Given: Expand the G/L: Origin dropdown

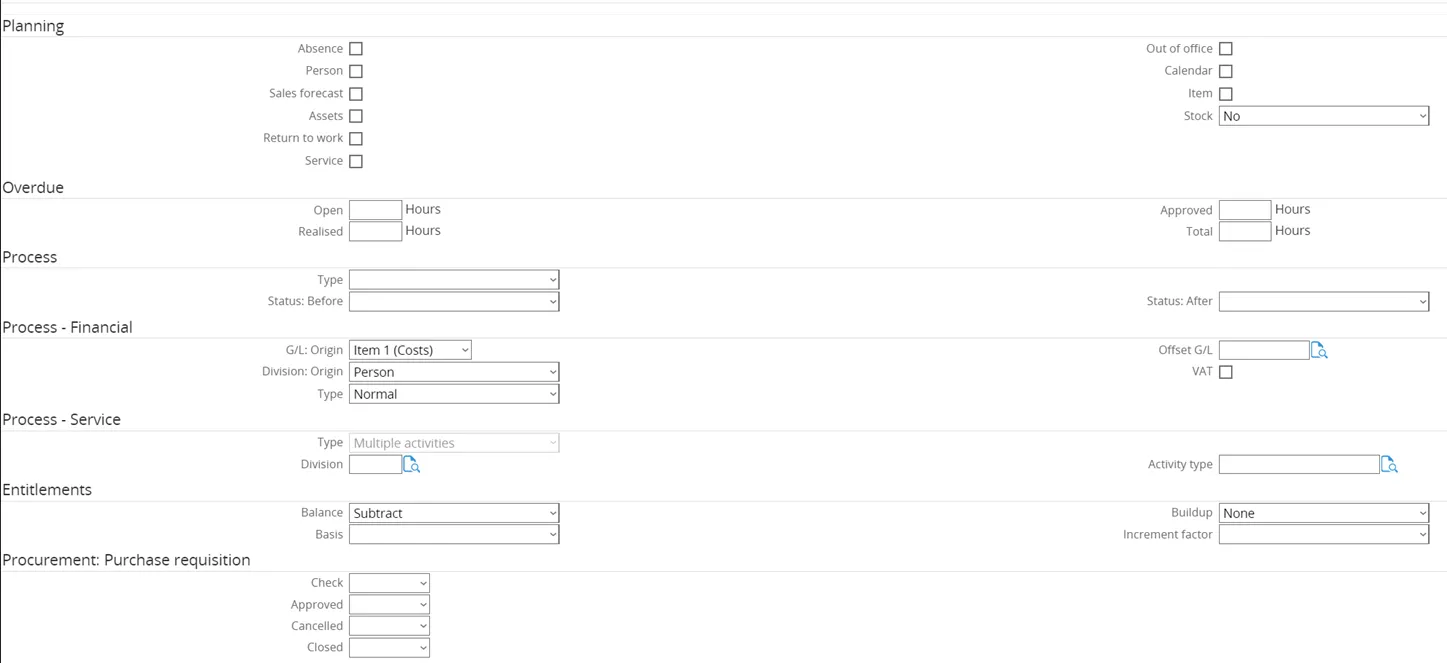Looking at the screenshot, I should (410, 350).
